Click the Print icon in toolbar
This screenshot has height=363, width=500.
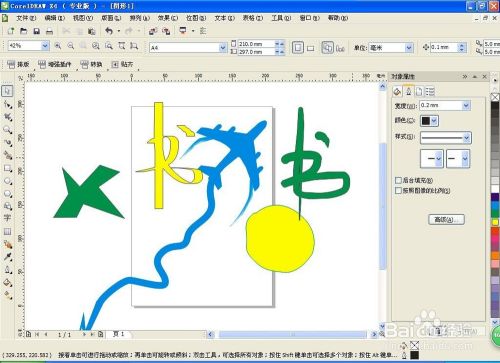point(49,31)
